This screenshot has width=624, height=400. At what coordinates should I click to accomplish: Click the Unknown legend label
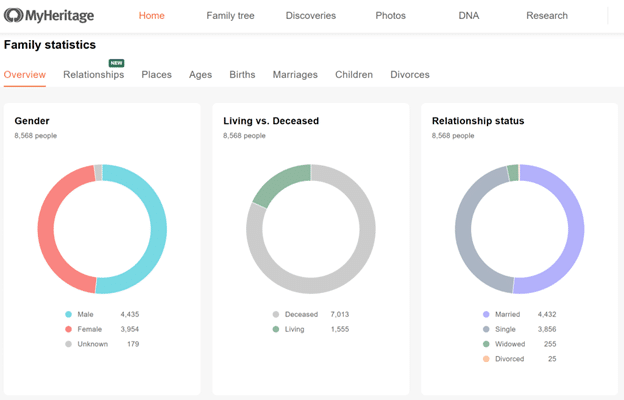93,344
